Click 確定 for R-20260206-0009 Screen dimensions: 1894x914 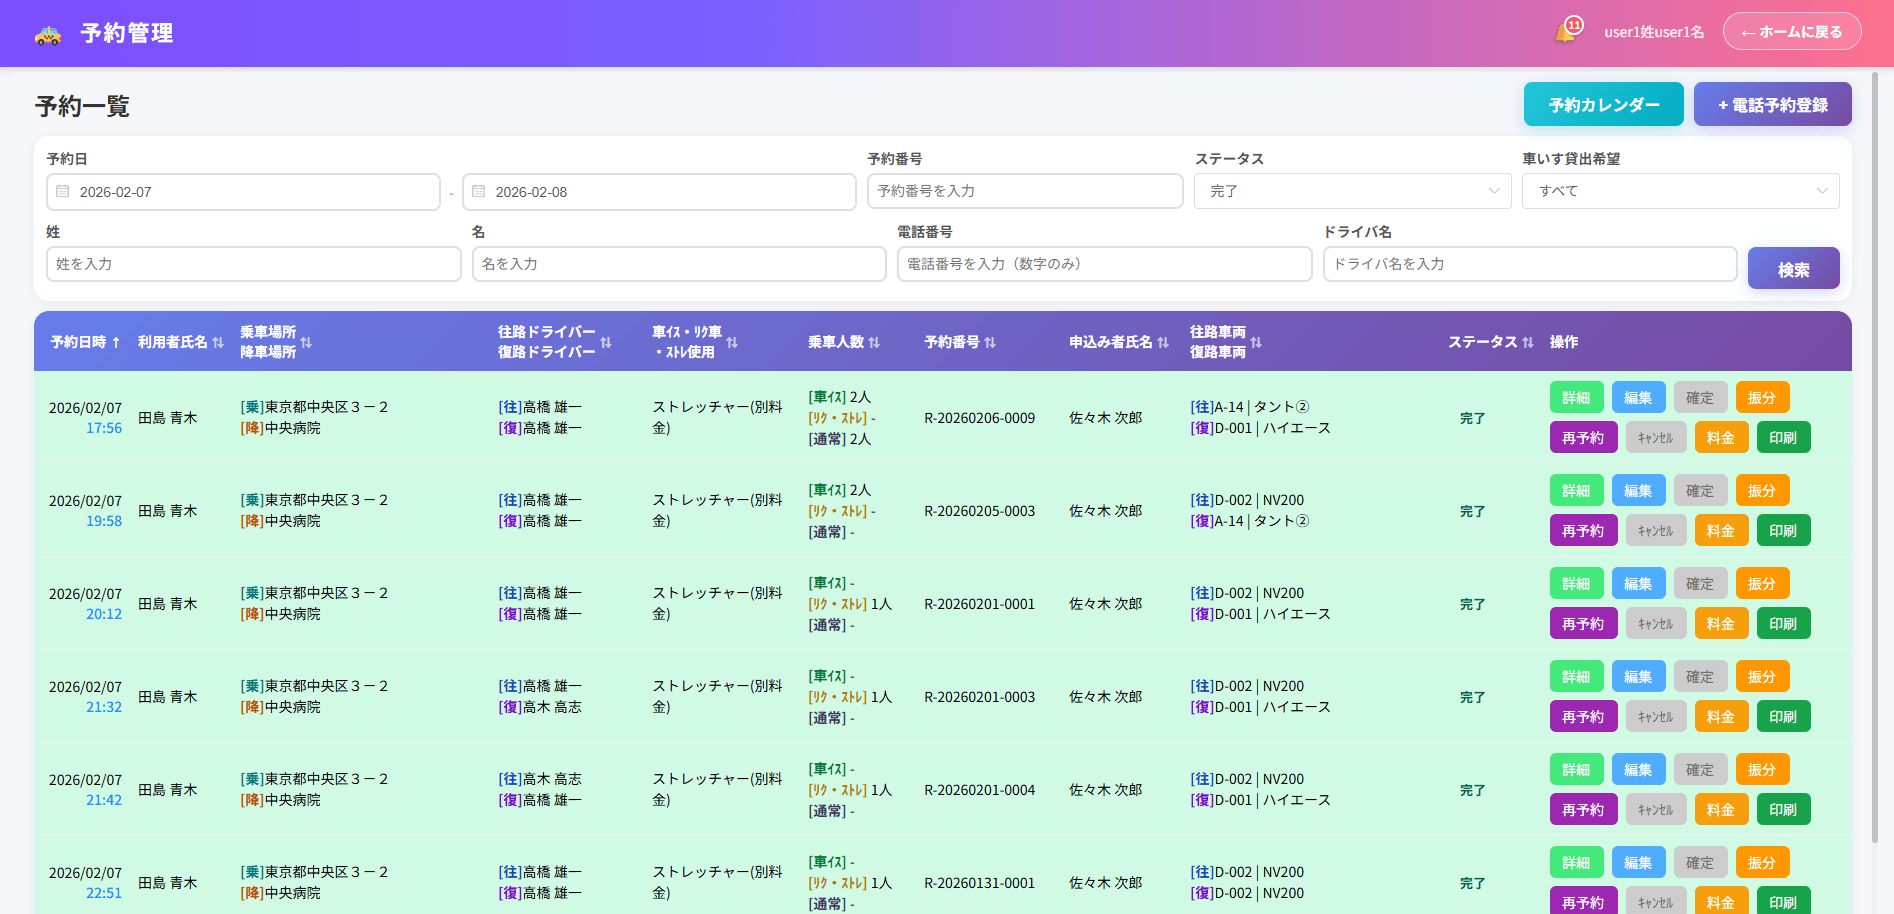(1701, 397)
